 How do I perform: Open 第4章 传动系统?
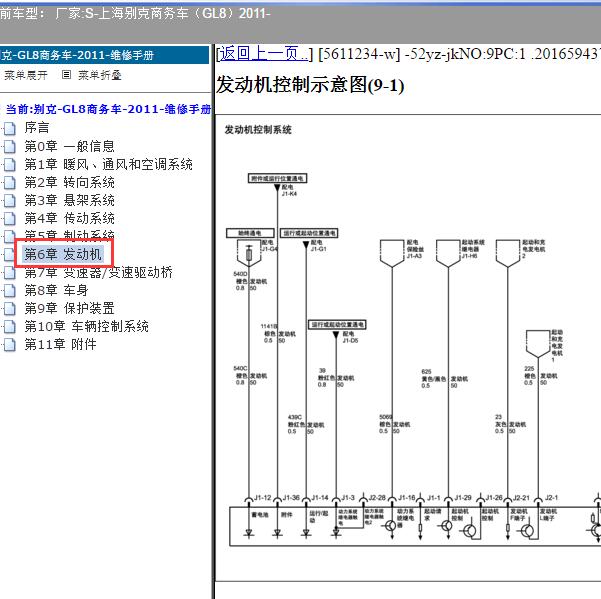pos(69,218)
